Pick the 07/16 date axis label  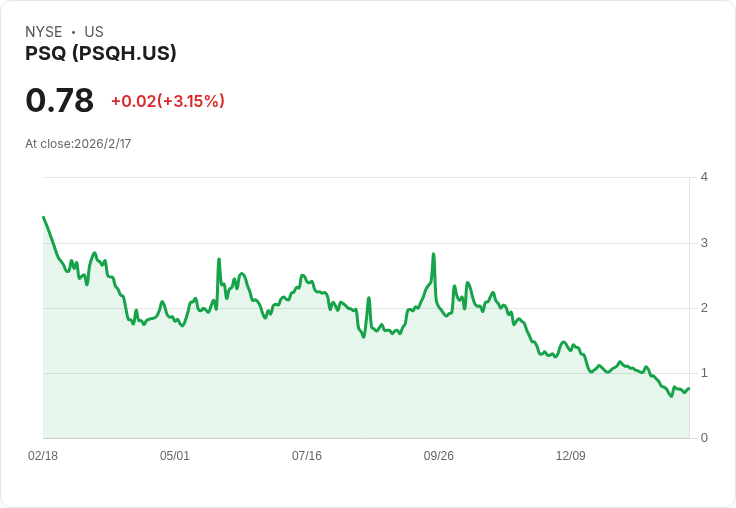point(307,456)
